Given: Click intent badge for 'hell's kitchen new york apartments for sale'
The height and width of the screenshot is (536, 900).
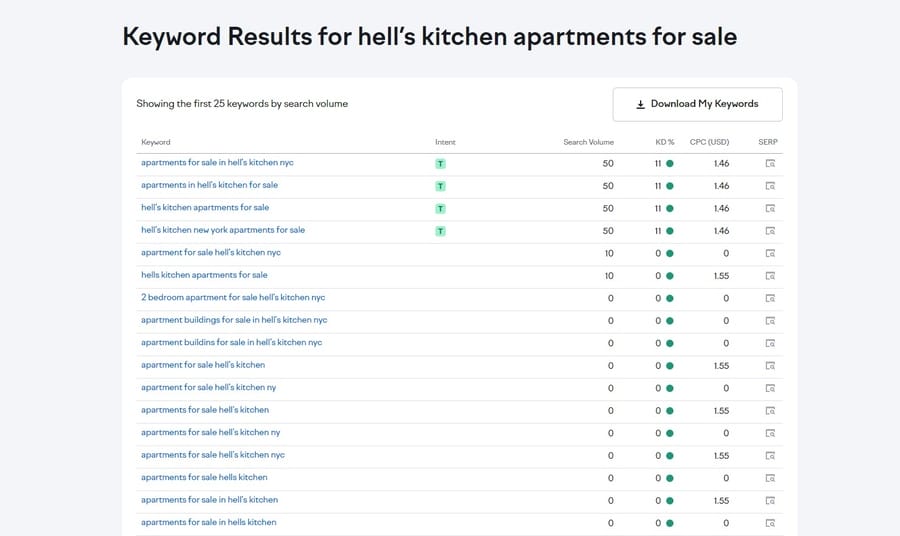Looking at the screenshot, I should [441, 231].
